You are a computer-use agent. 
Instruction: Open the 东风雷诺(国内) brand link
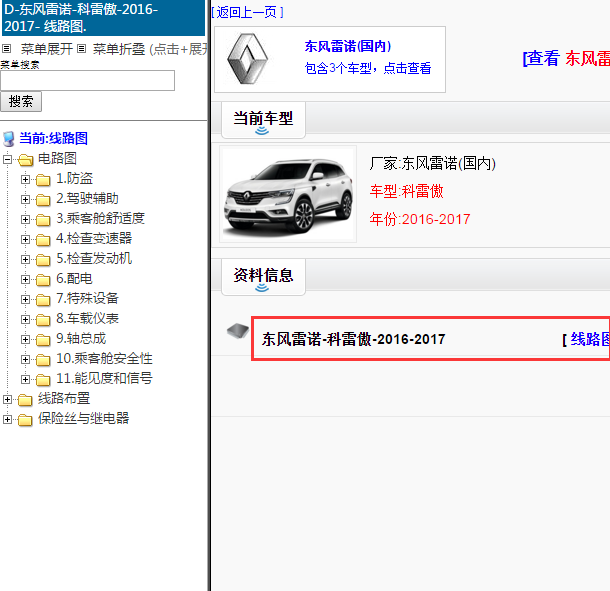(348, 46)
